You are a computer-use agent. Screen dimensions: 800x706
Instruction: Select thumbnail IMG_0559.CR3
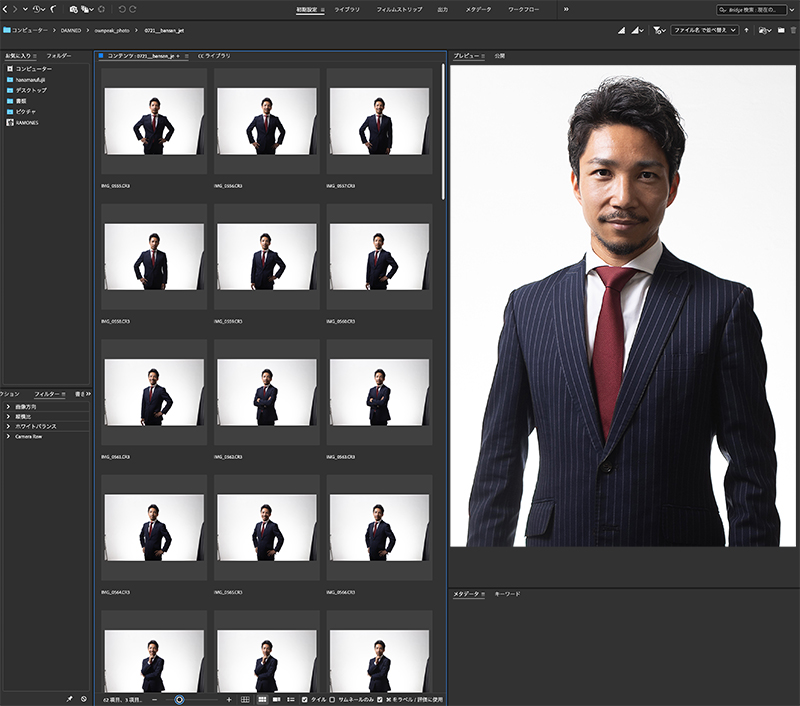tap(267, 257)
